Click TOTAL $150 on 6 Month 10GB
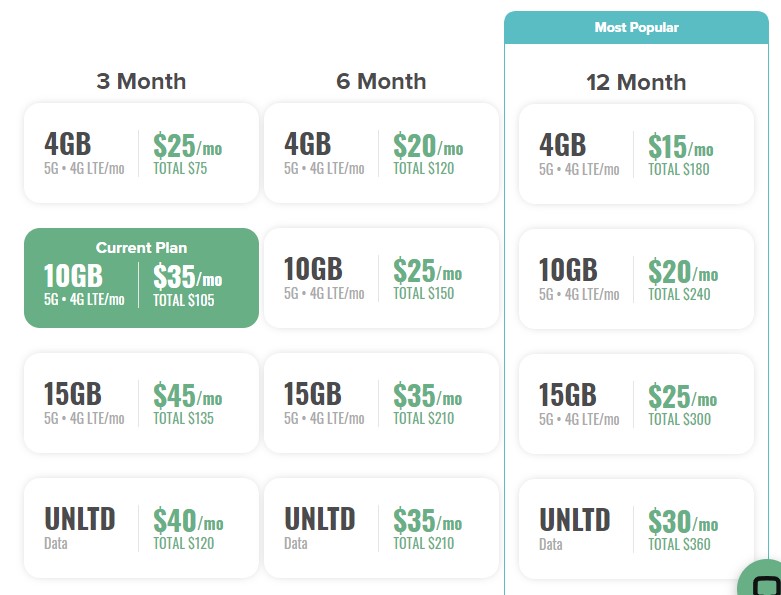The width and height of the screenshot is (781, 595). [x=424, y=293]
